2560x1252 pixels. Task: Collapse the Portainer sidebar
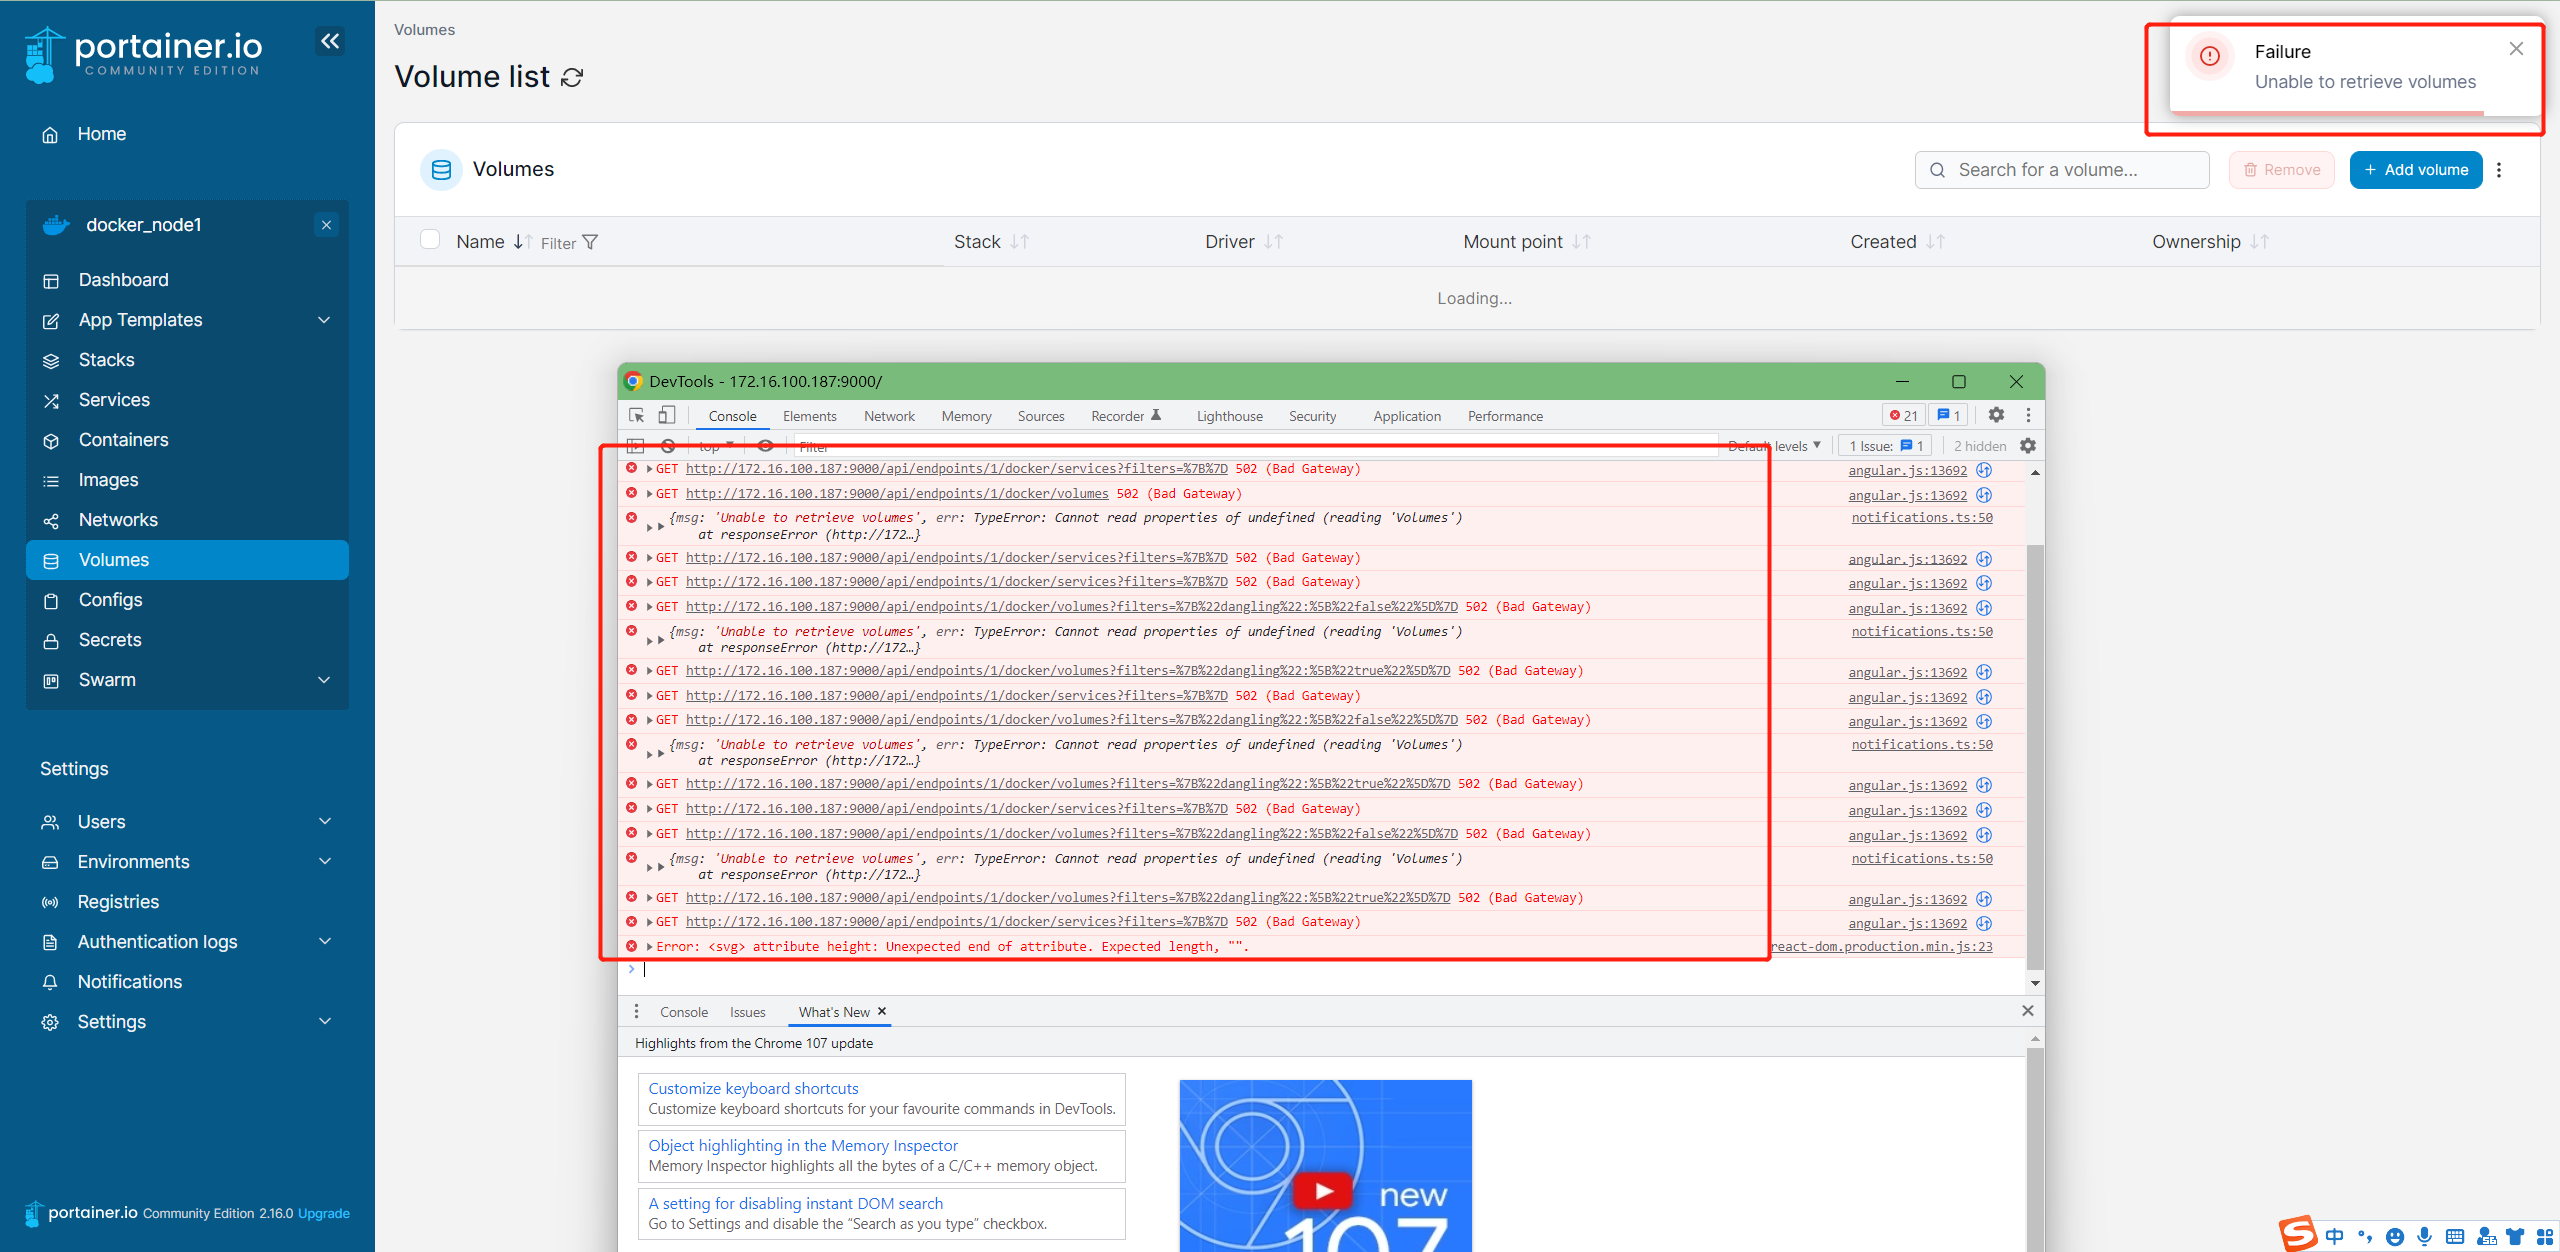(x=330, y=41)
